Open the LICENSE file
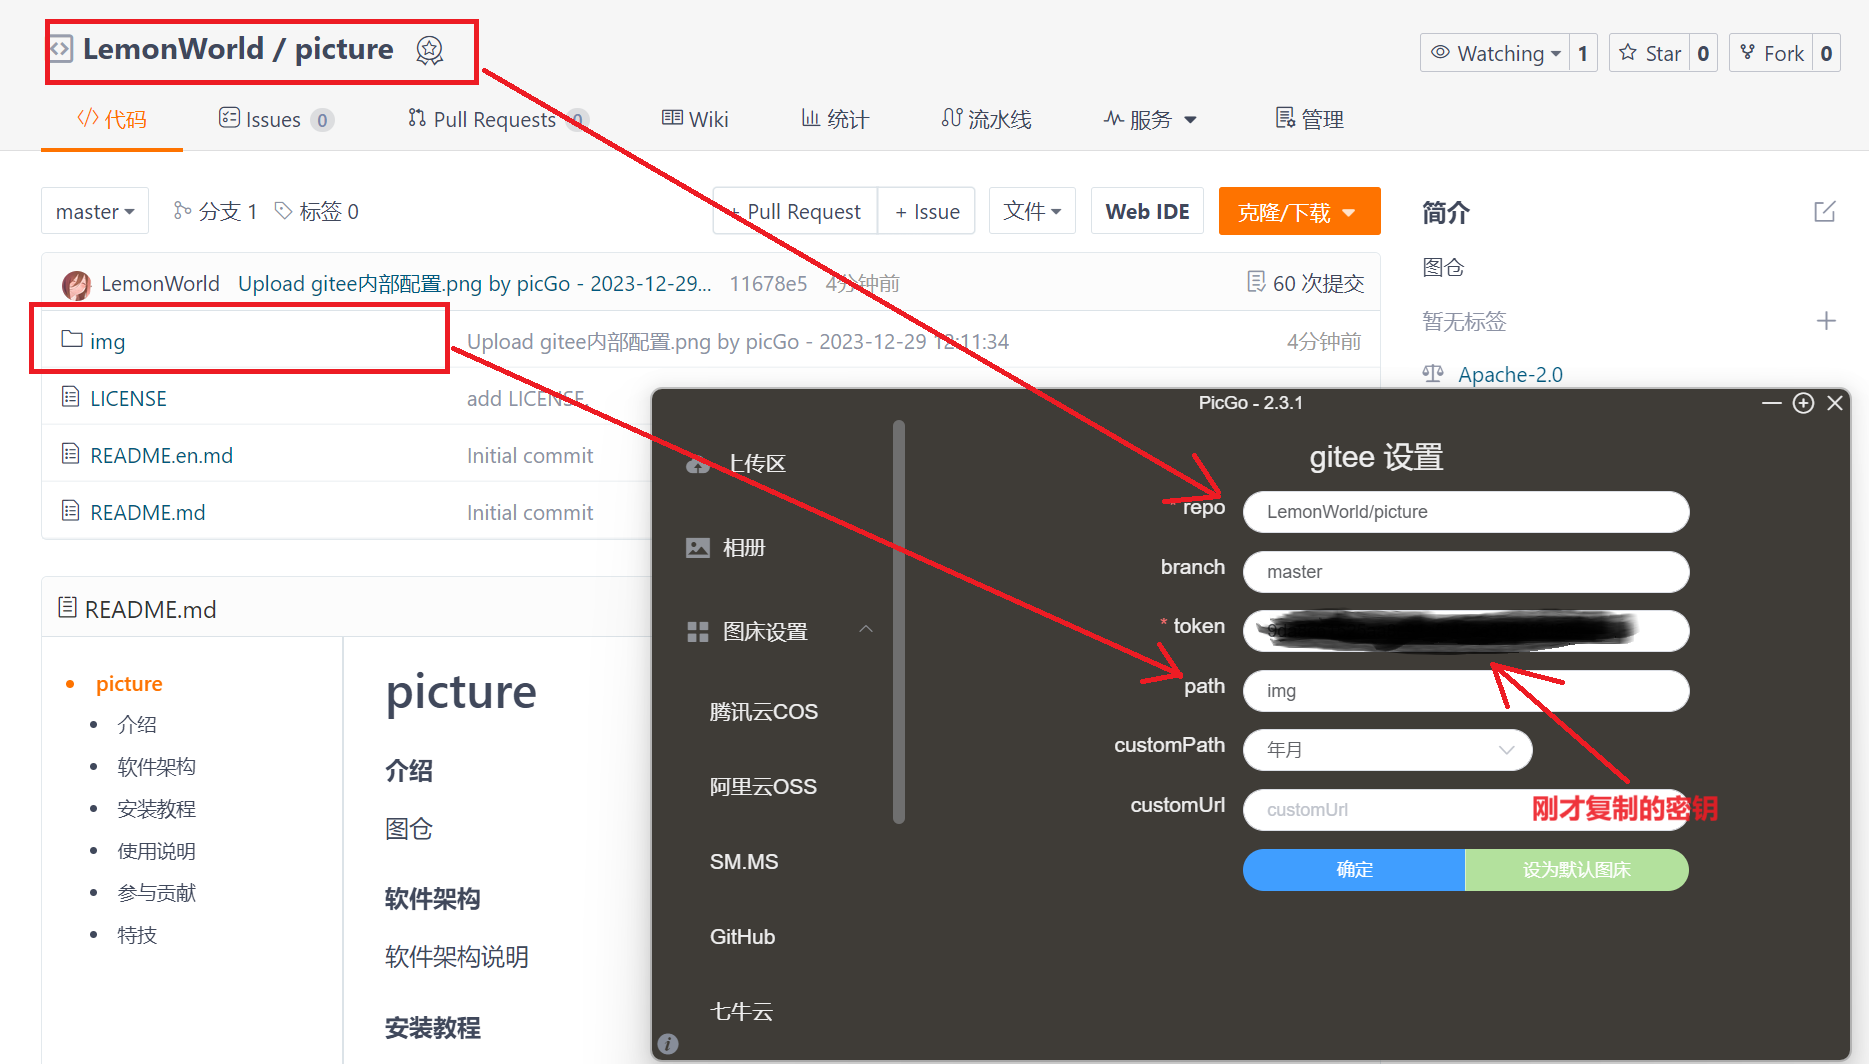 click(x=128, y=398)
